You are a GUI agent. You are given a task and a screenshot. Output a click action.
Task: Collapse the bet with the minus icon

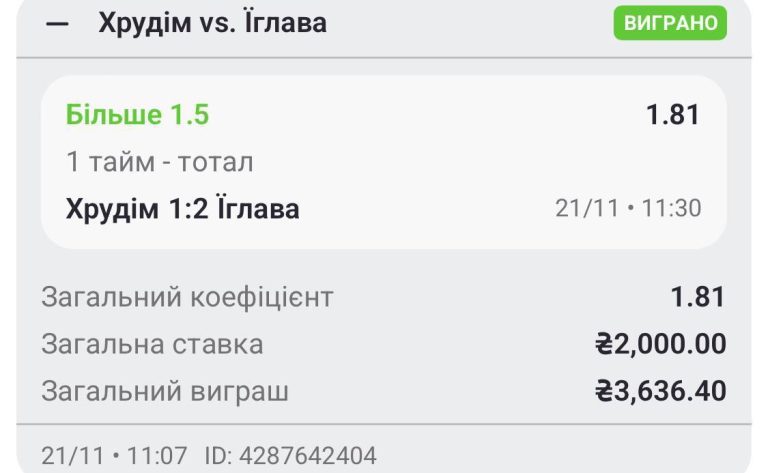point(58,24)
